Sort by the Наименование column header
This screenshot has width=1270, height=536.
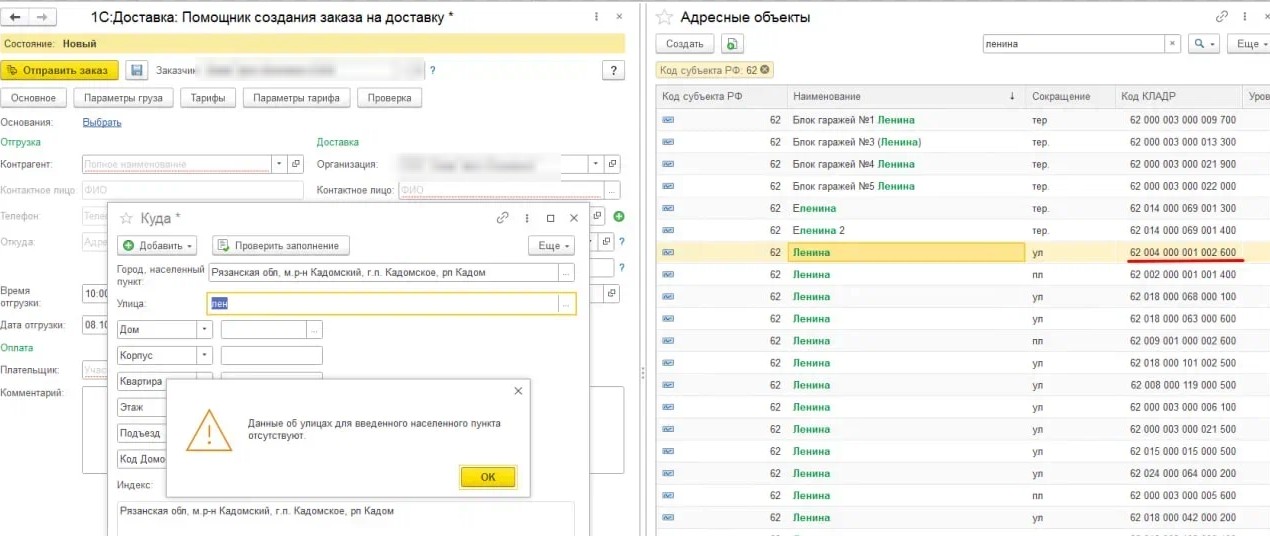900,96
